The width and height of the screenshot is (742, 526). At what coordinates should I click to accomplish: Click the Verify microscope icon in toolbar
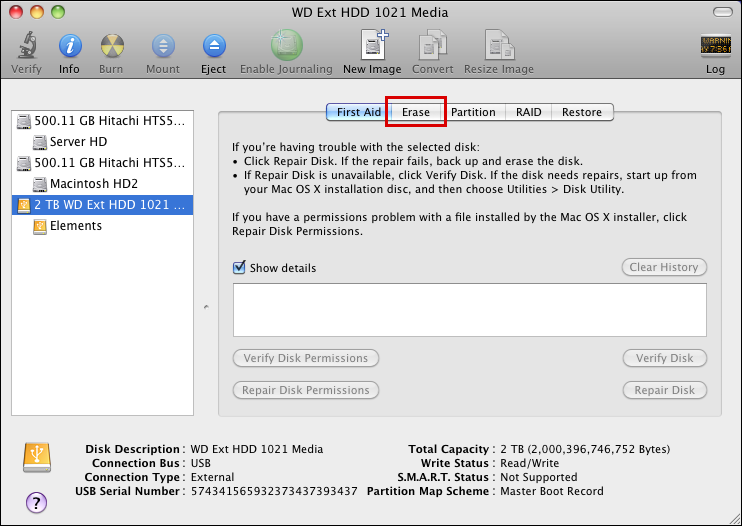click(x=27, y=45)
